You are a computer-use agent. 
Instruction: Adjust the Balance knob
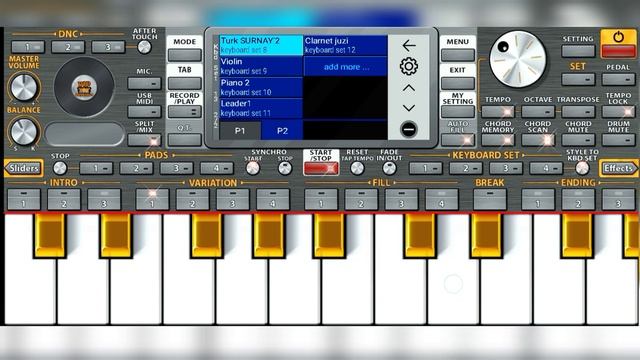(24, 131)
